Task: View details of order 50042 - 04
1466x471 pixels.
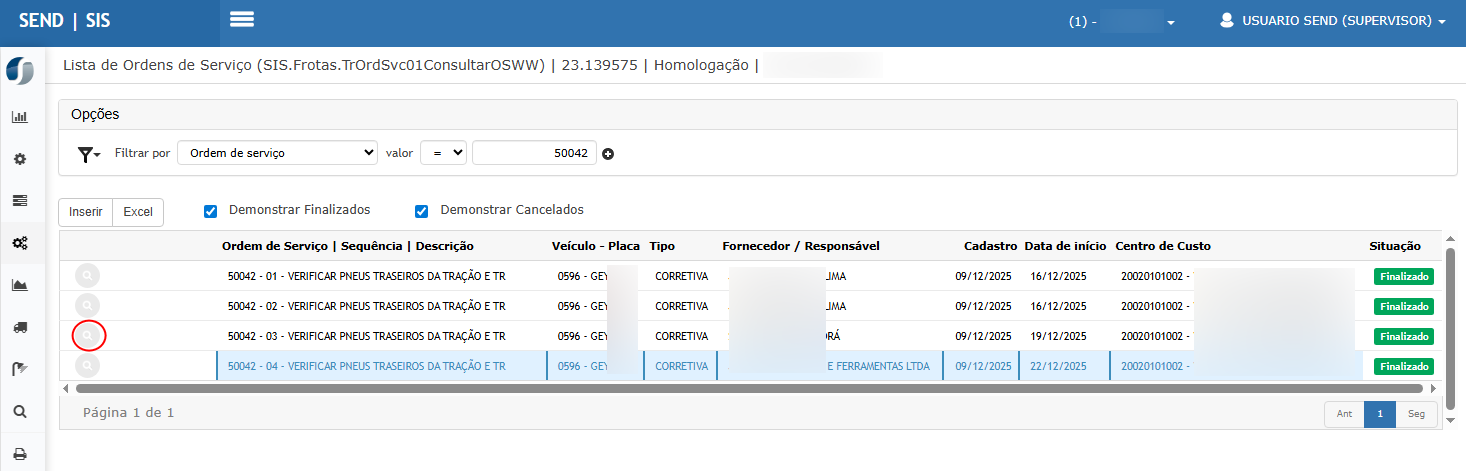Action: click(87, 366)
